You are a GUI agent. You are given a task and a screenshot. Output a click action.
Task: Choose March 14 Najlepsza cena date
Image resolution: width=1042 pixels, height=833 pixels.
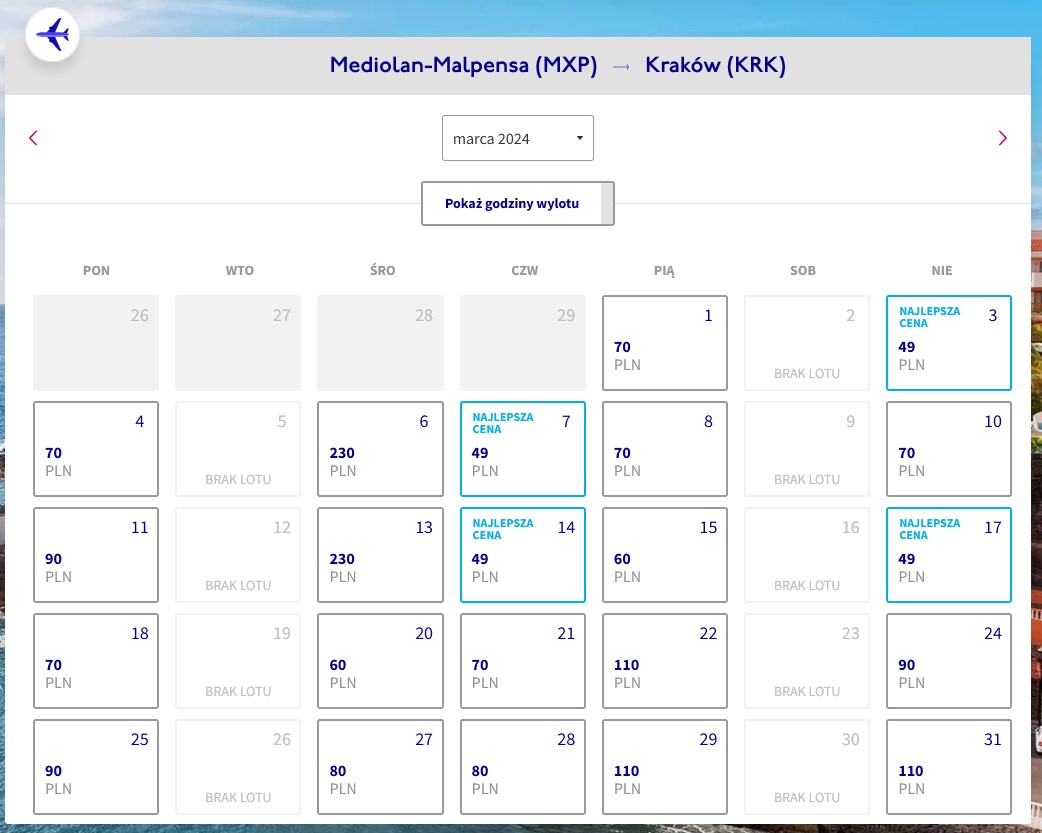(x=522, y=555)
